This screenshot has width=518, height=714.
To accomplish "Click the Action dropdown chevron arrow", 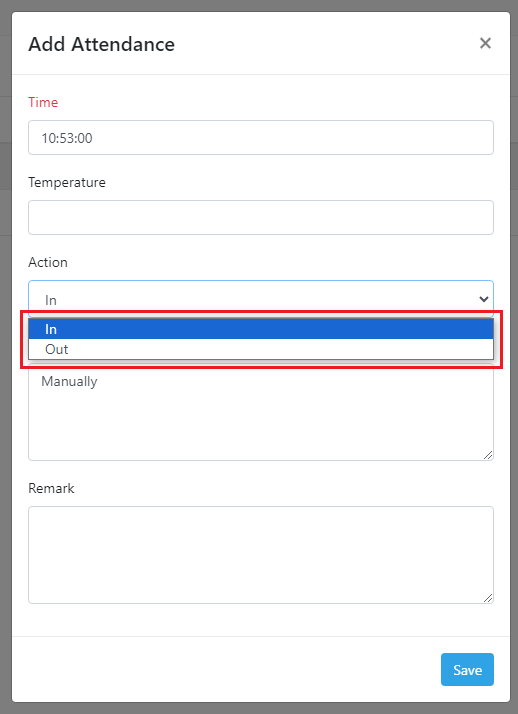I will tap(483, 299).
